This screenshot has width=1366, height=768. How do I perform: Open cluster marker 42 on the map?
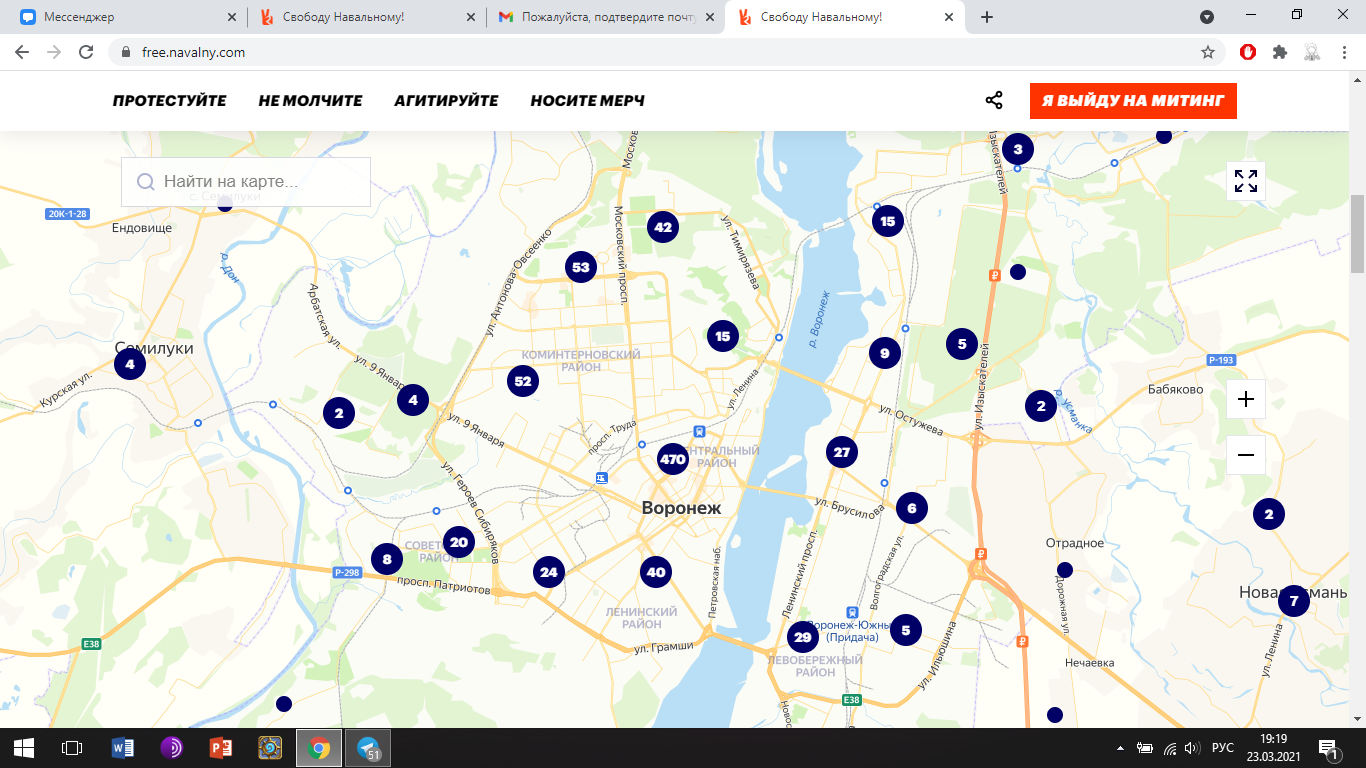point(663,227)
